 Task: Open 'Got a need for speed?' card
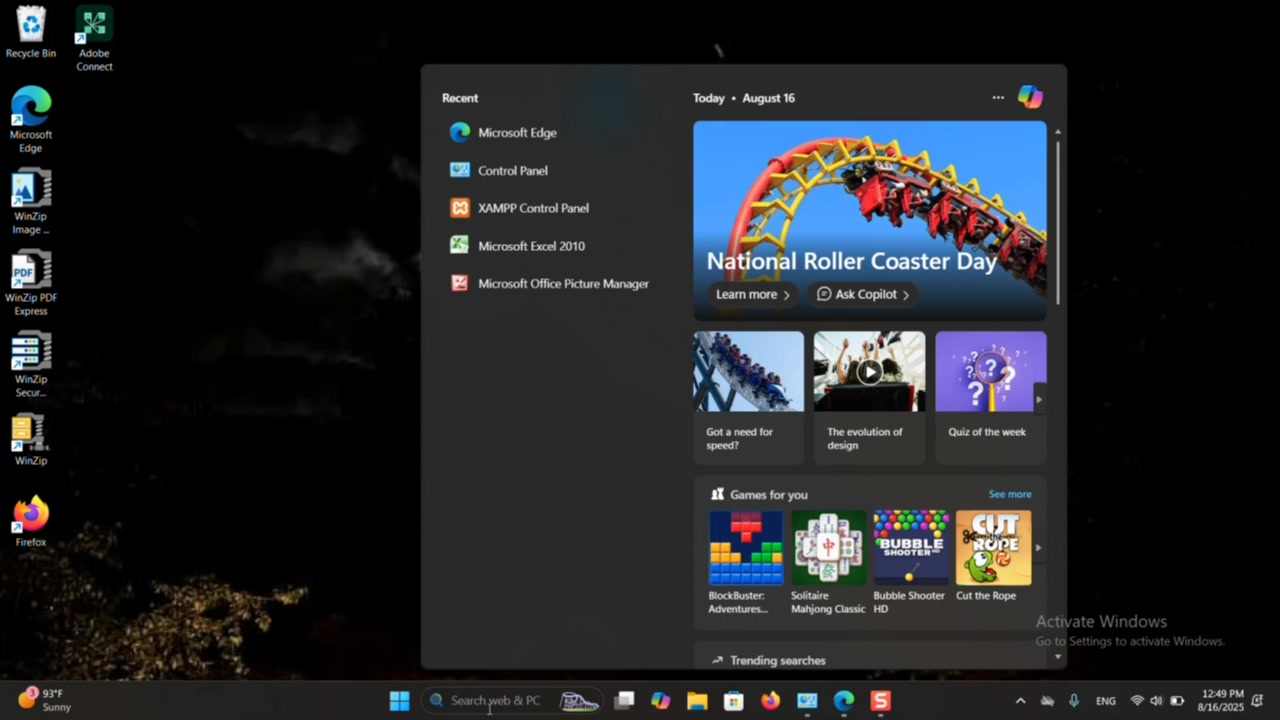tap(749, 397)
